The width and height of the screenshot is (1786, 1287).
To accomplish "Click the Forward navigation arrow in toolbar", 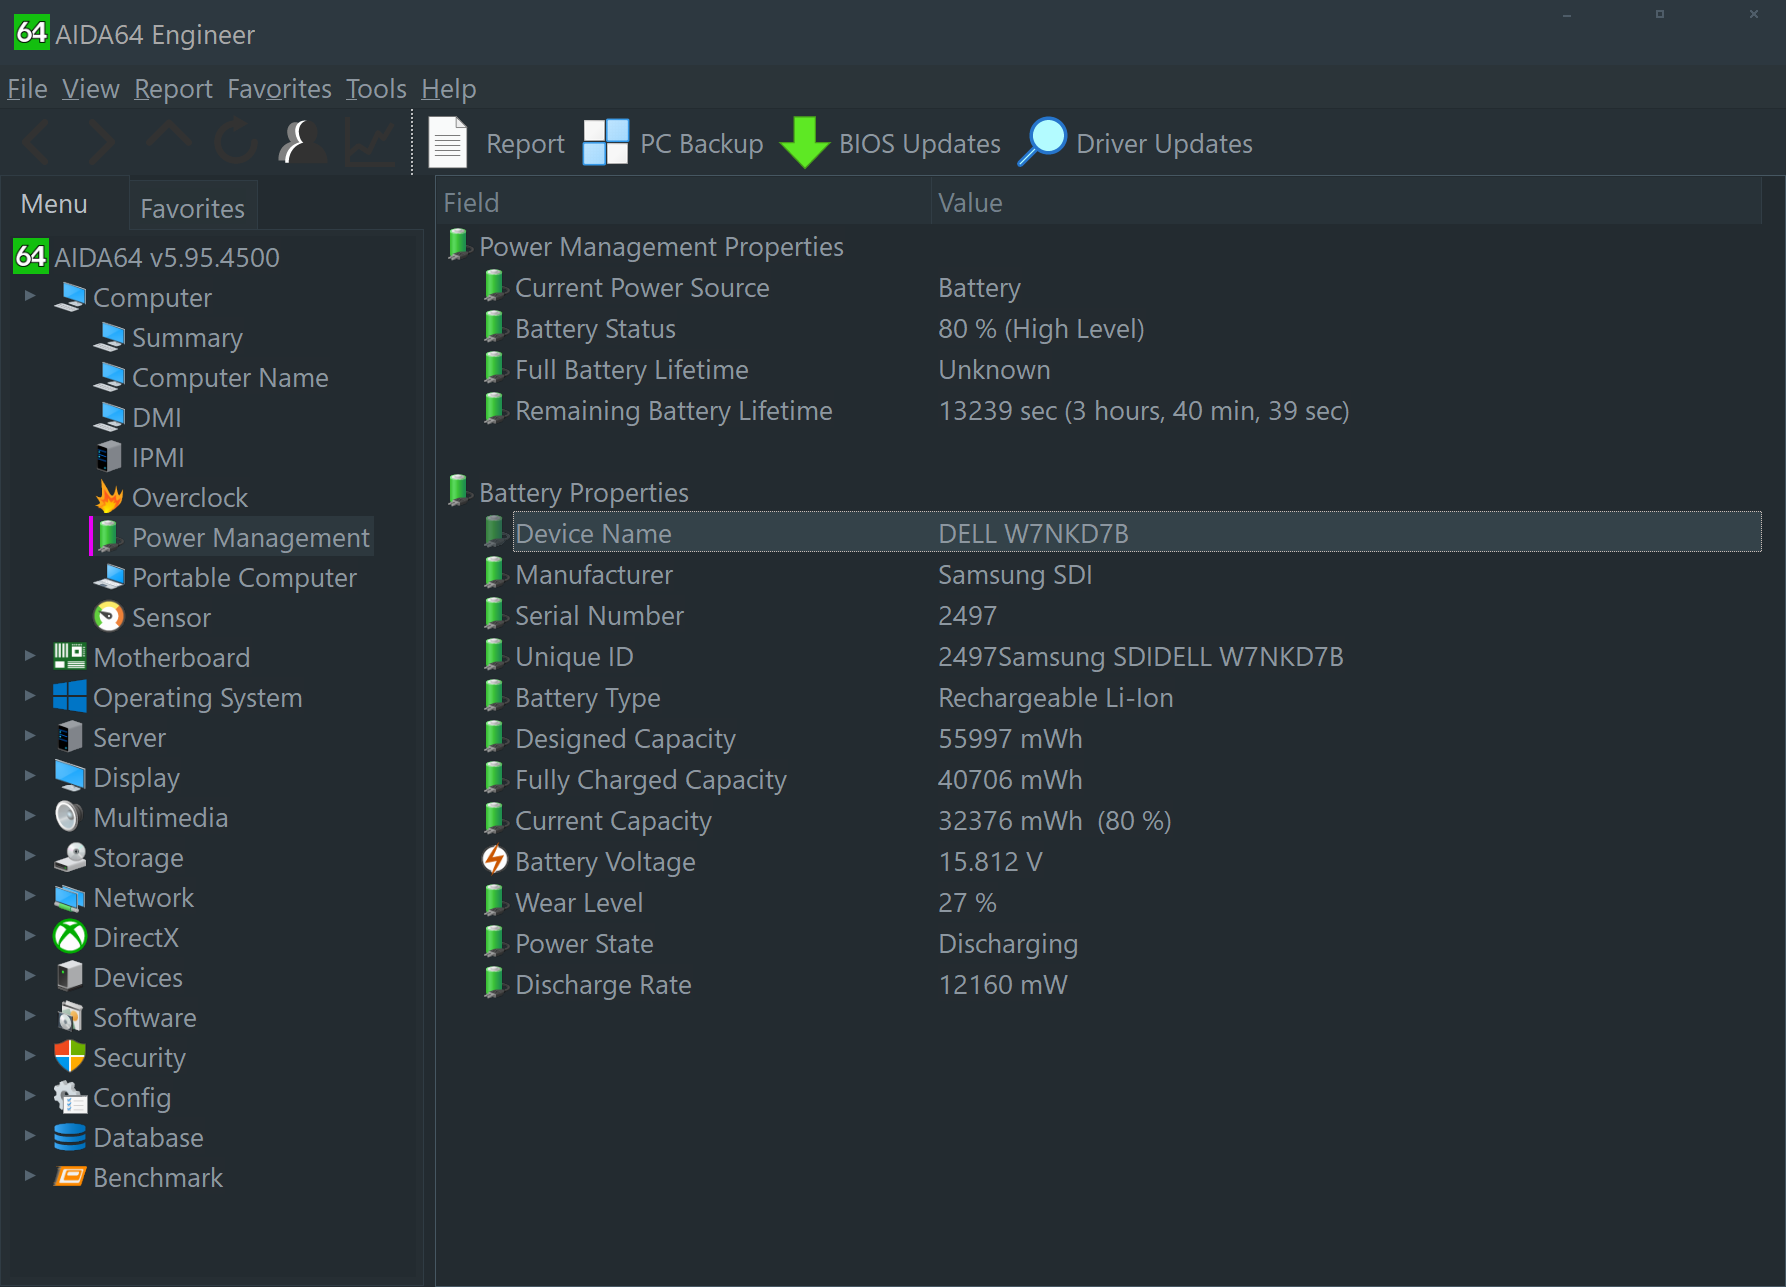I will [101, 143].
